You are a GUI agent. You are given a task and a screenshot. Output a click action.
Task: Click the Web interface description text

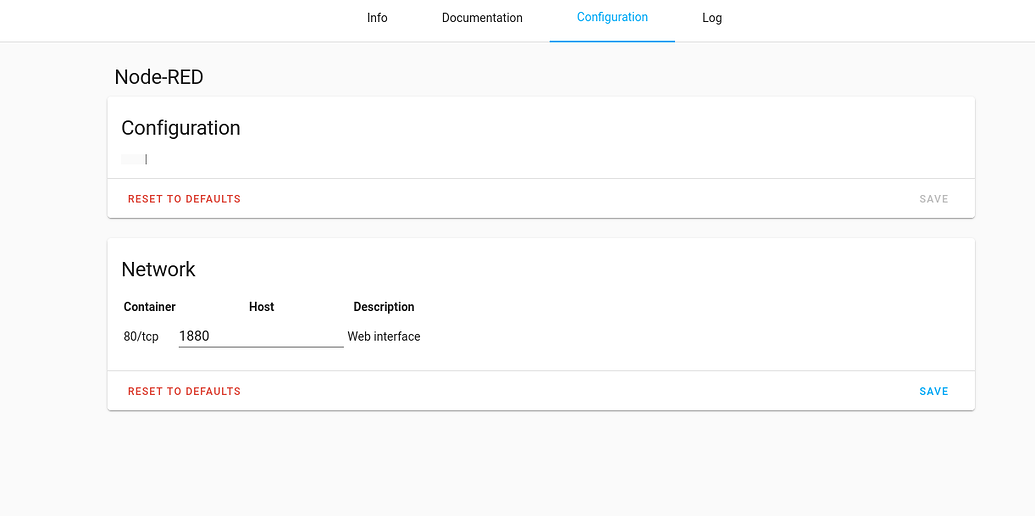384,337
